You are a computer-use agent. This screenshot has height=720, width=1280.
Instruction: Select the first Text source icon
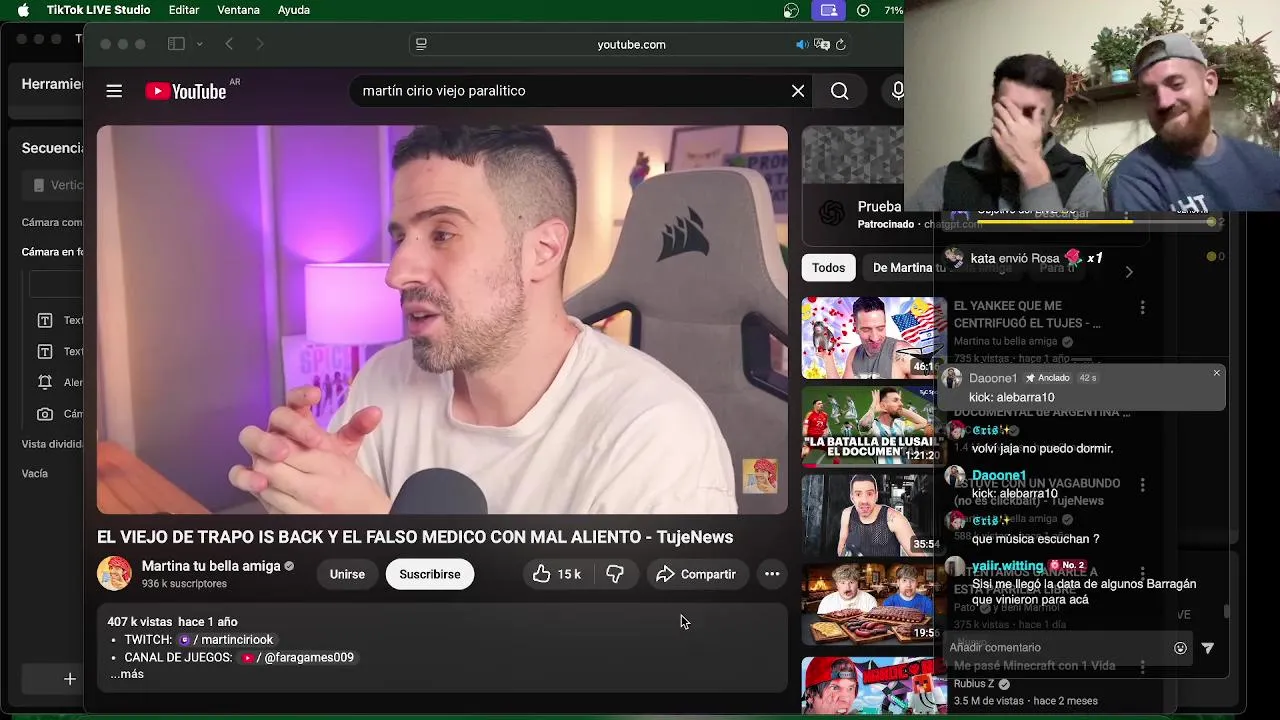pyautogui.click(x=45, y=320)
